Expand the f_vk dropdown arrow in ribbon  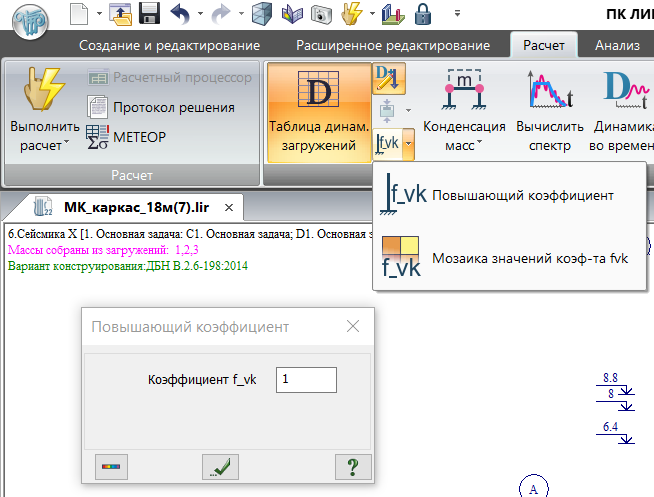(407, 145)
